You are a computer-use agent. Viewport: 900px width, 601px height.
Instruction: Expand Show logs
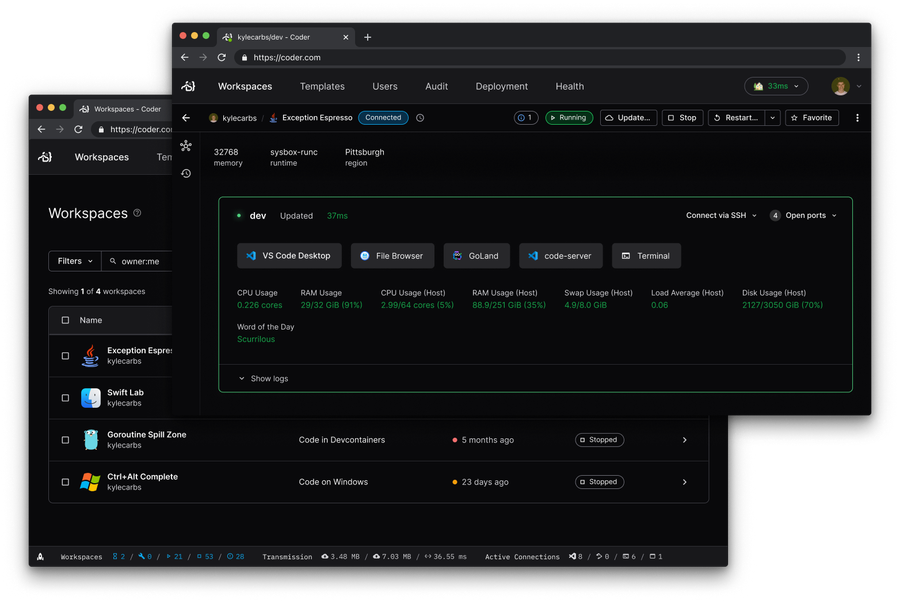pos(263,378)
